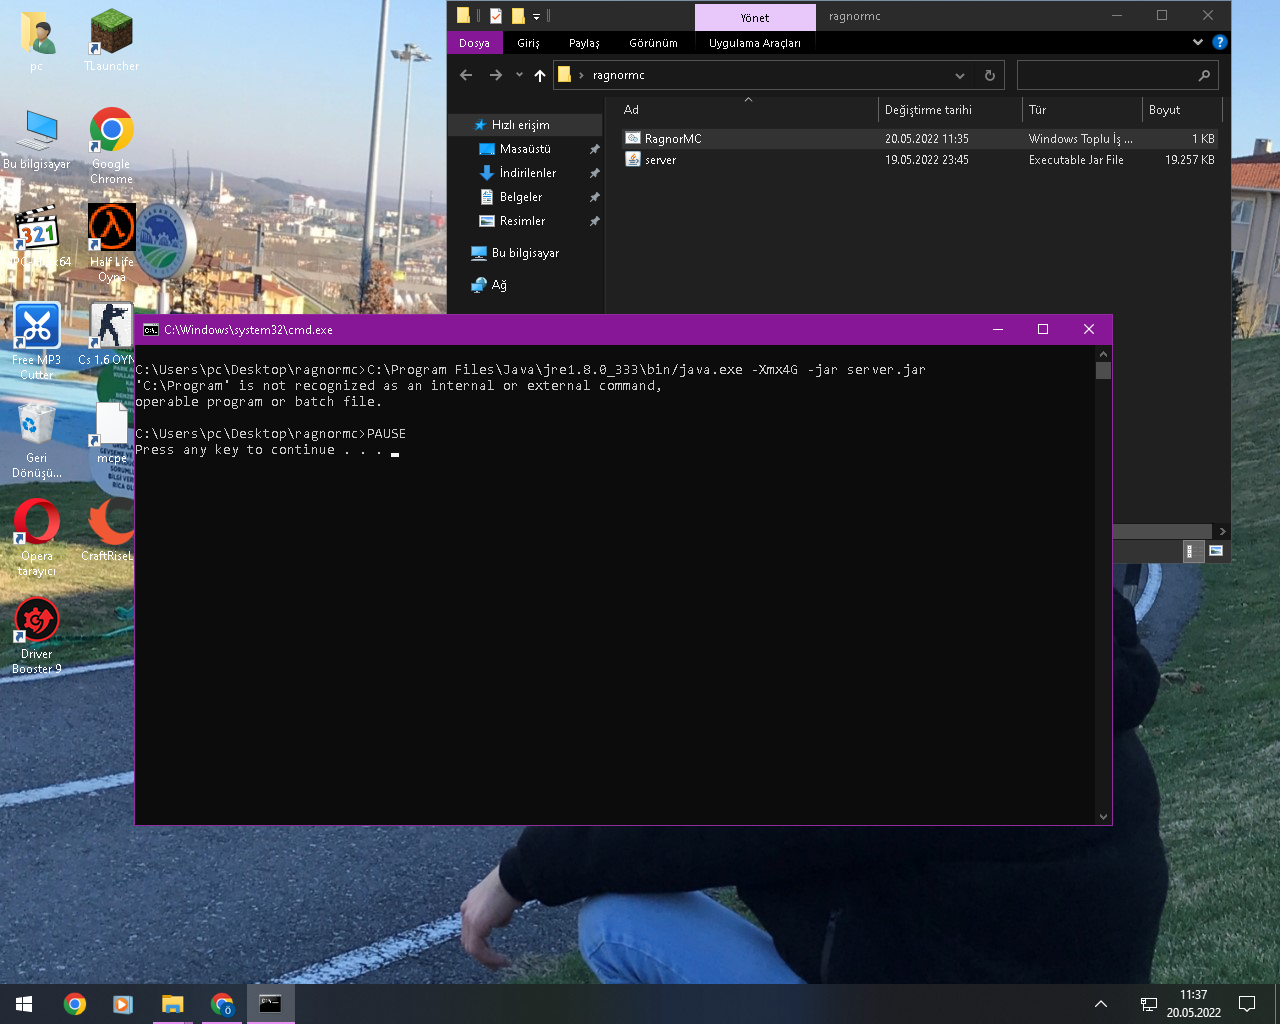
Task: Select the Yönet contextual tab
Action: click(x=755, y=17)
